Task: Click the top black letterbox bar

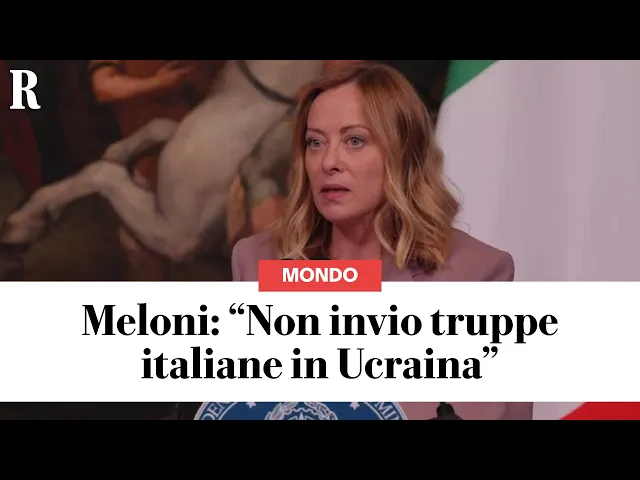Action: pos(320,30)
